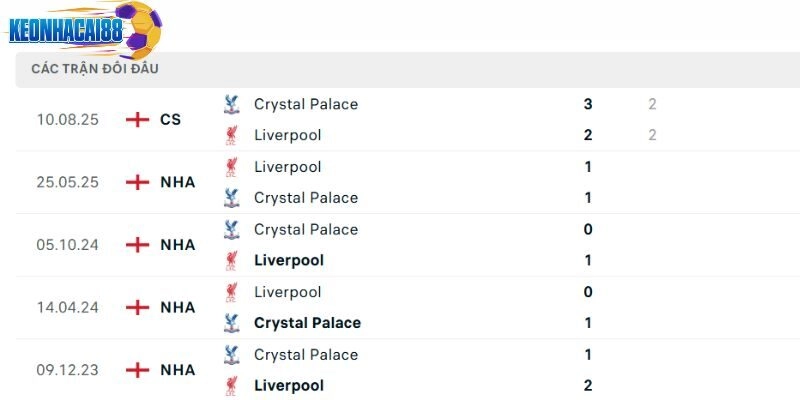Click Liverpool crest in 25.05.25 match
800x400 pixels.
[232, 167]
